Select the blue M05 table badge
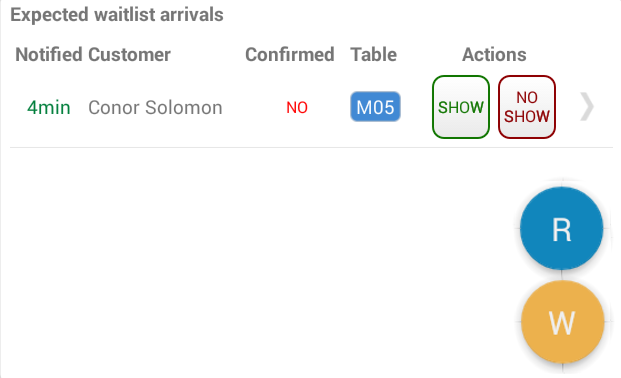This screenshot has width=621, height=378. click(375, 107)
